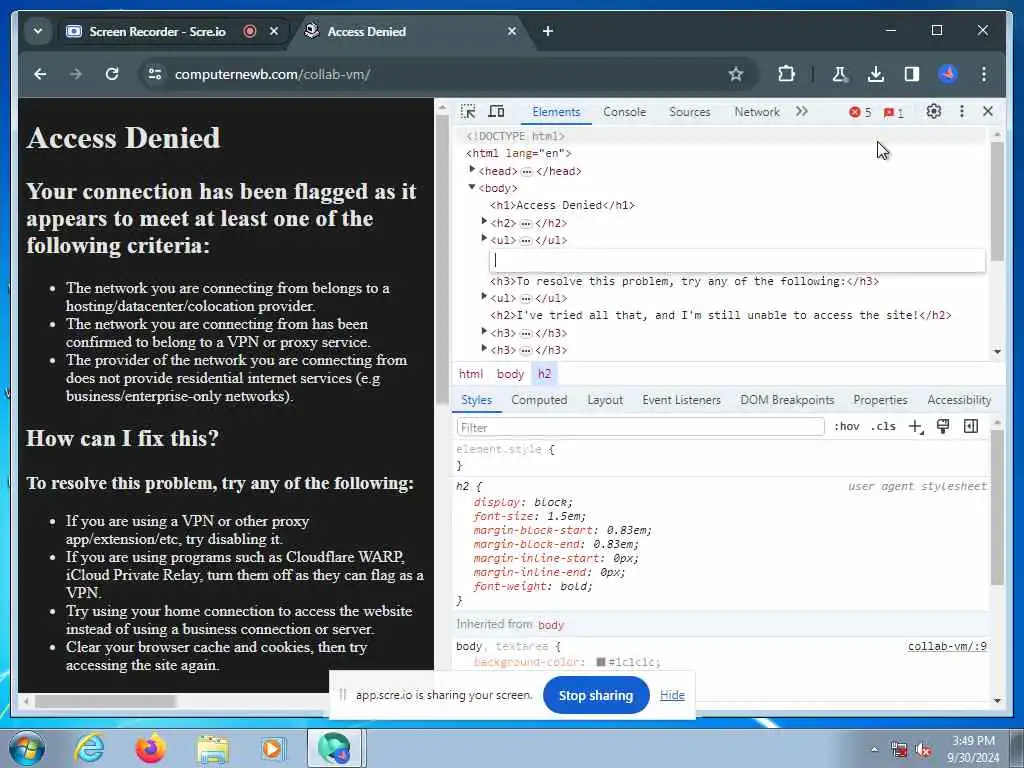Expand the first h2 node
The image size is (1024, 768).
tap(484, 222)
